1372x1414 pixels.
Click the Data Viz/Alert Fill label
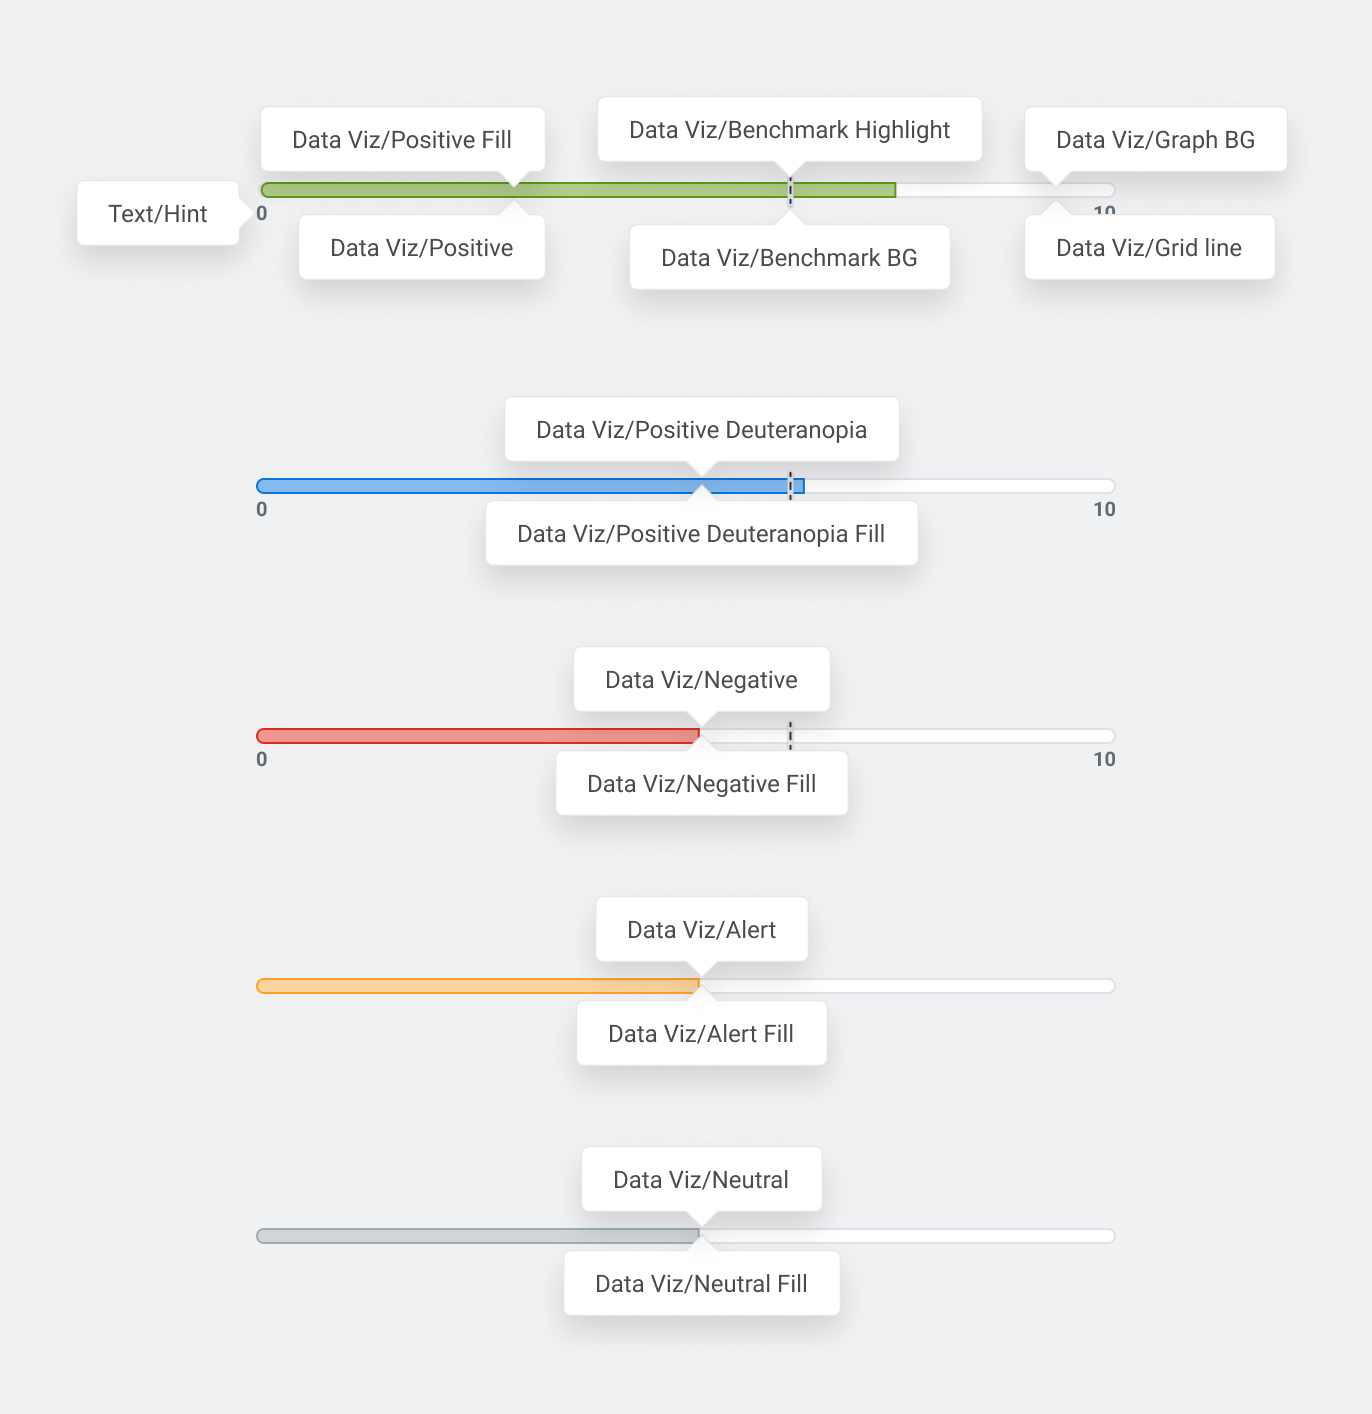[x=701, y=1034]
